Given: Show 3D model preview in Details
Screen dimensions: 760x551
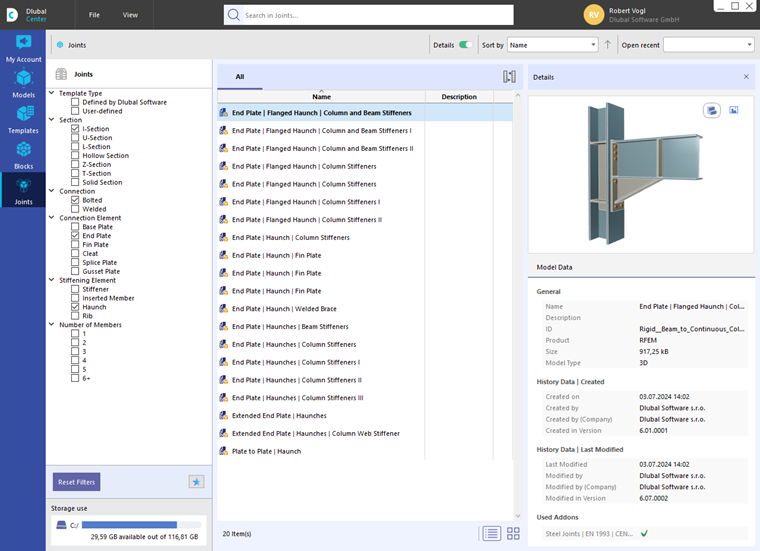Looking at the screenshot, I should (x=711, y=110).
